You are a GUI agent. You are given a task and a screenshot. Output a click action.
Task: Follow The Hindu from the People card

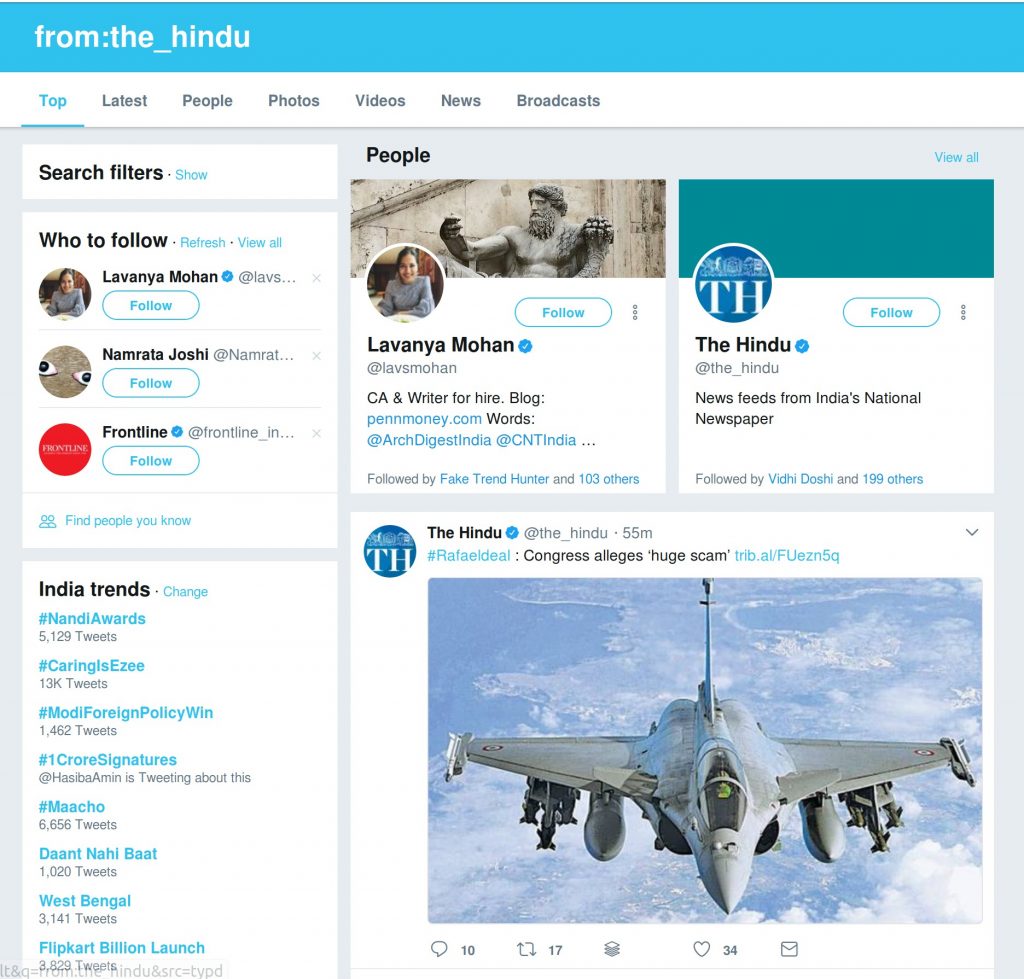(x=890, y=313)
